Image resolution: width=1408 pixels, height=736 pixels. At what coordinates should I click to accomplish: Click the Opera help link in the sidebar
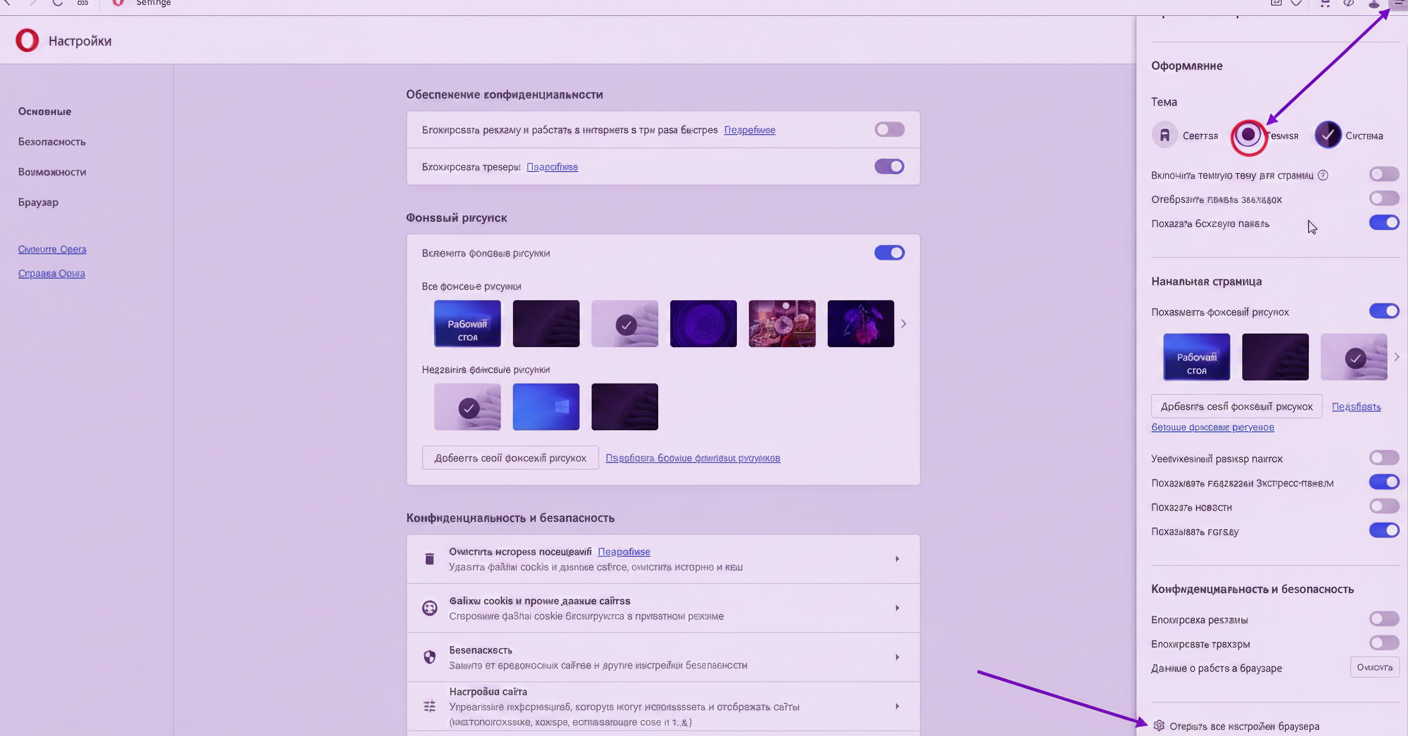pyautogui.click(x=51, y=273)
